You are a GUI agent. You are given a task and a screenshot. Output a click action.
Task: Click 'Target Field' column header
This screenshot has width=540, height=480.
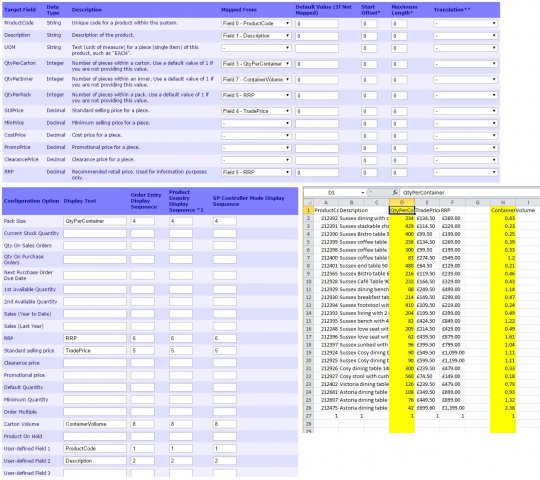(20, 10)
